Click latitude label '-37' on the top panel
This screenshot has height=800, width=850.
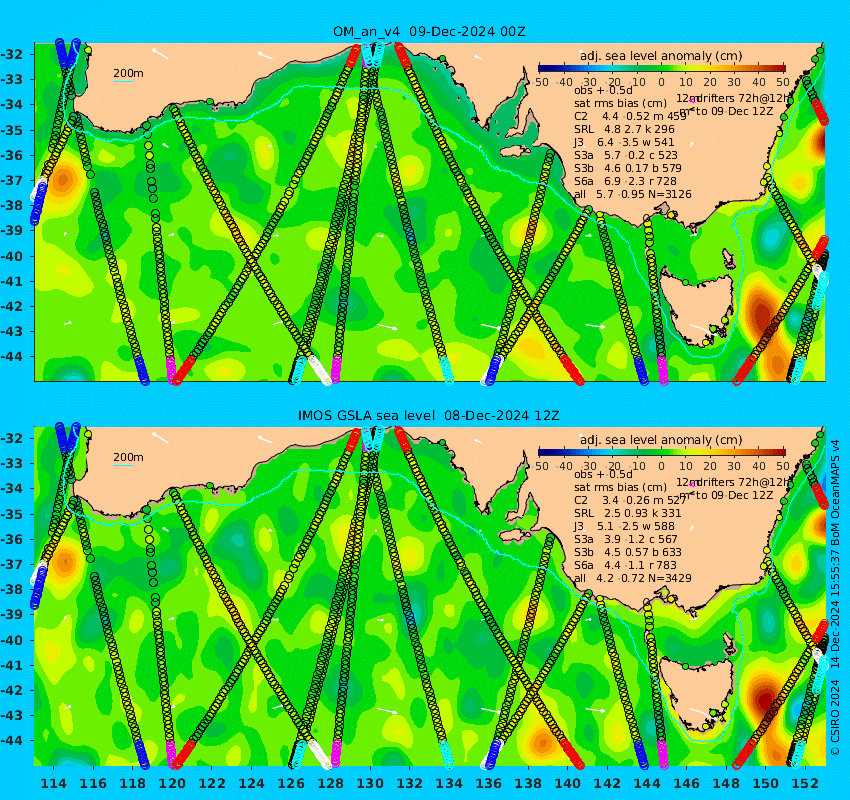click(12, 180)
